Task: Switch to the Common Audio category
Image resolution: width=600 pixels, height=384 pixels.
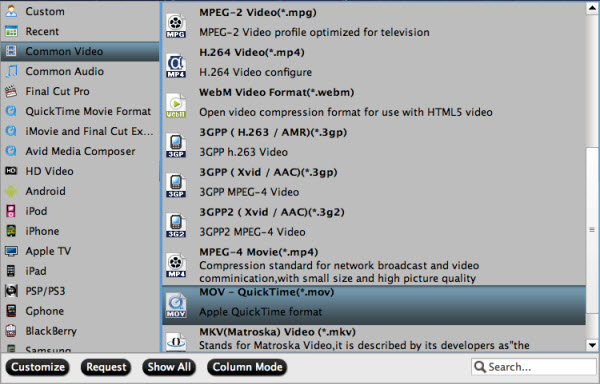Action: coord(80,71)
